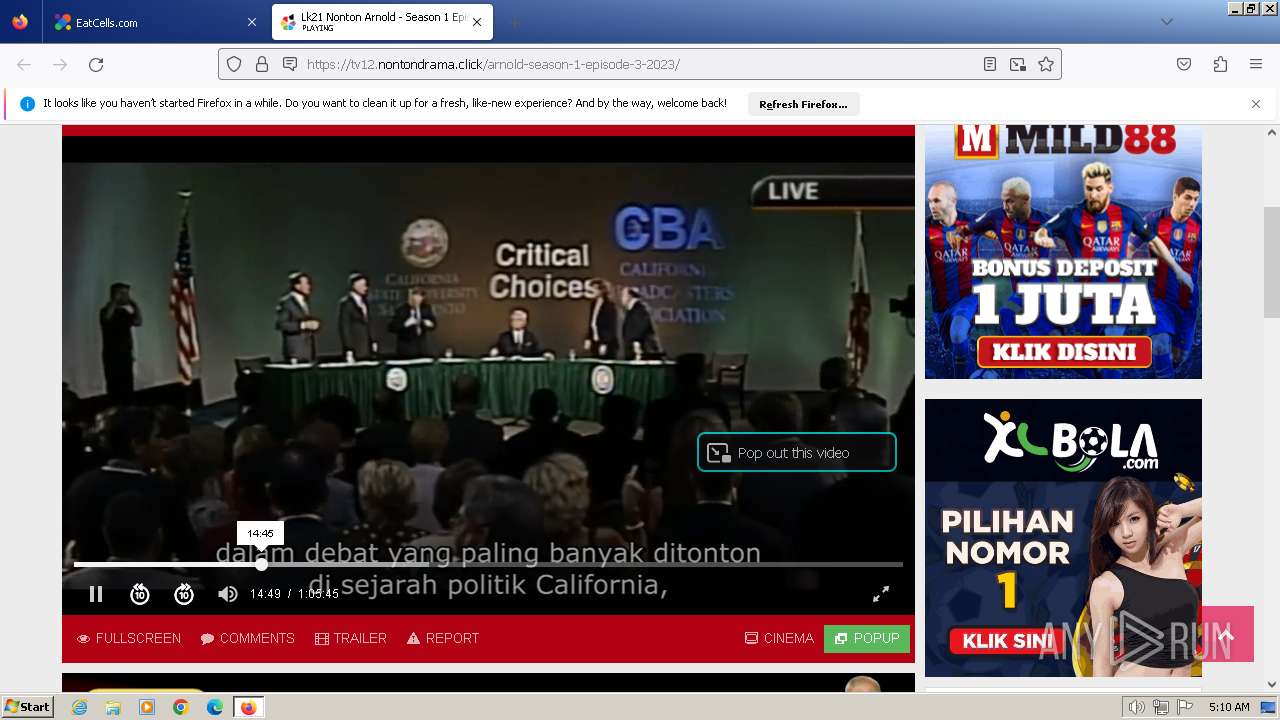Open video in green POPUP button
This screenshot has height=720, width=1280.
click(867, 638)
